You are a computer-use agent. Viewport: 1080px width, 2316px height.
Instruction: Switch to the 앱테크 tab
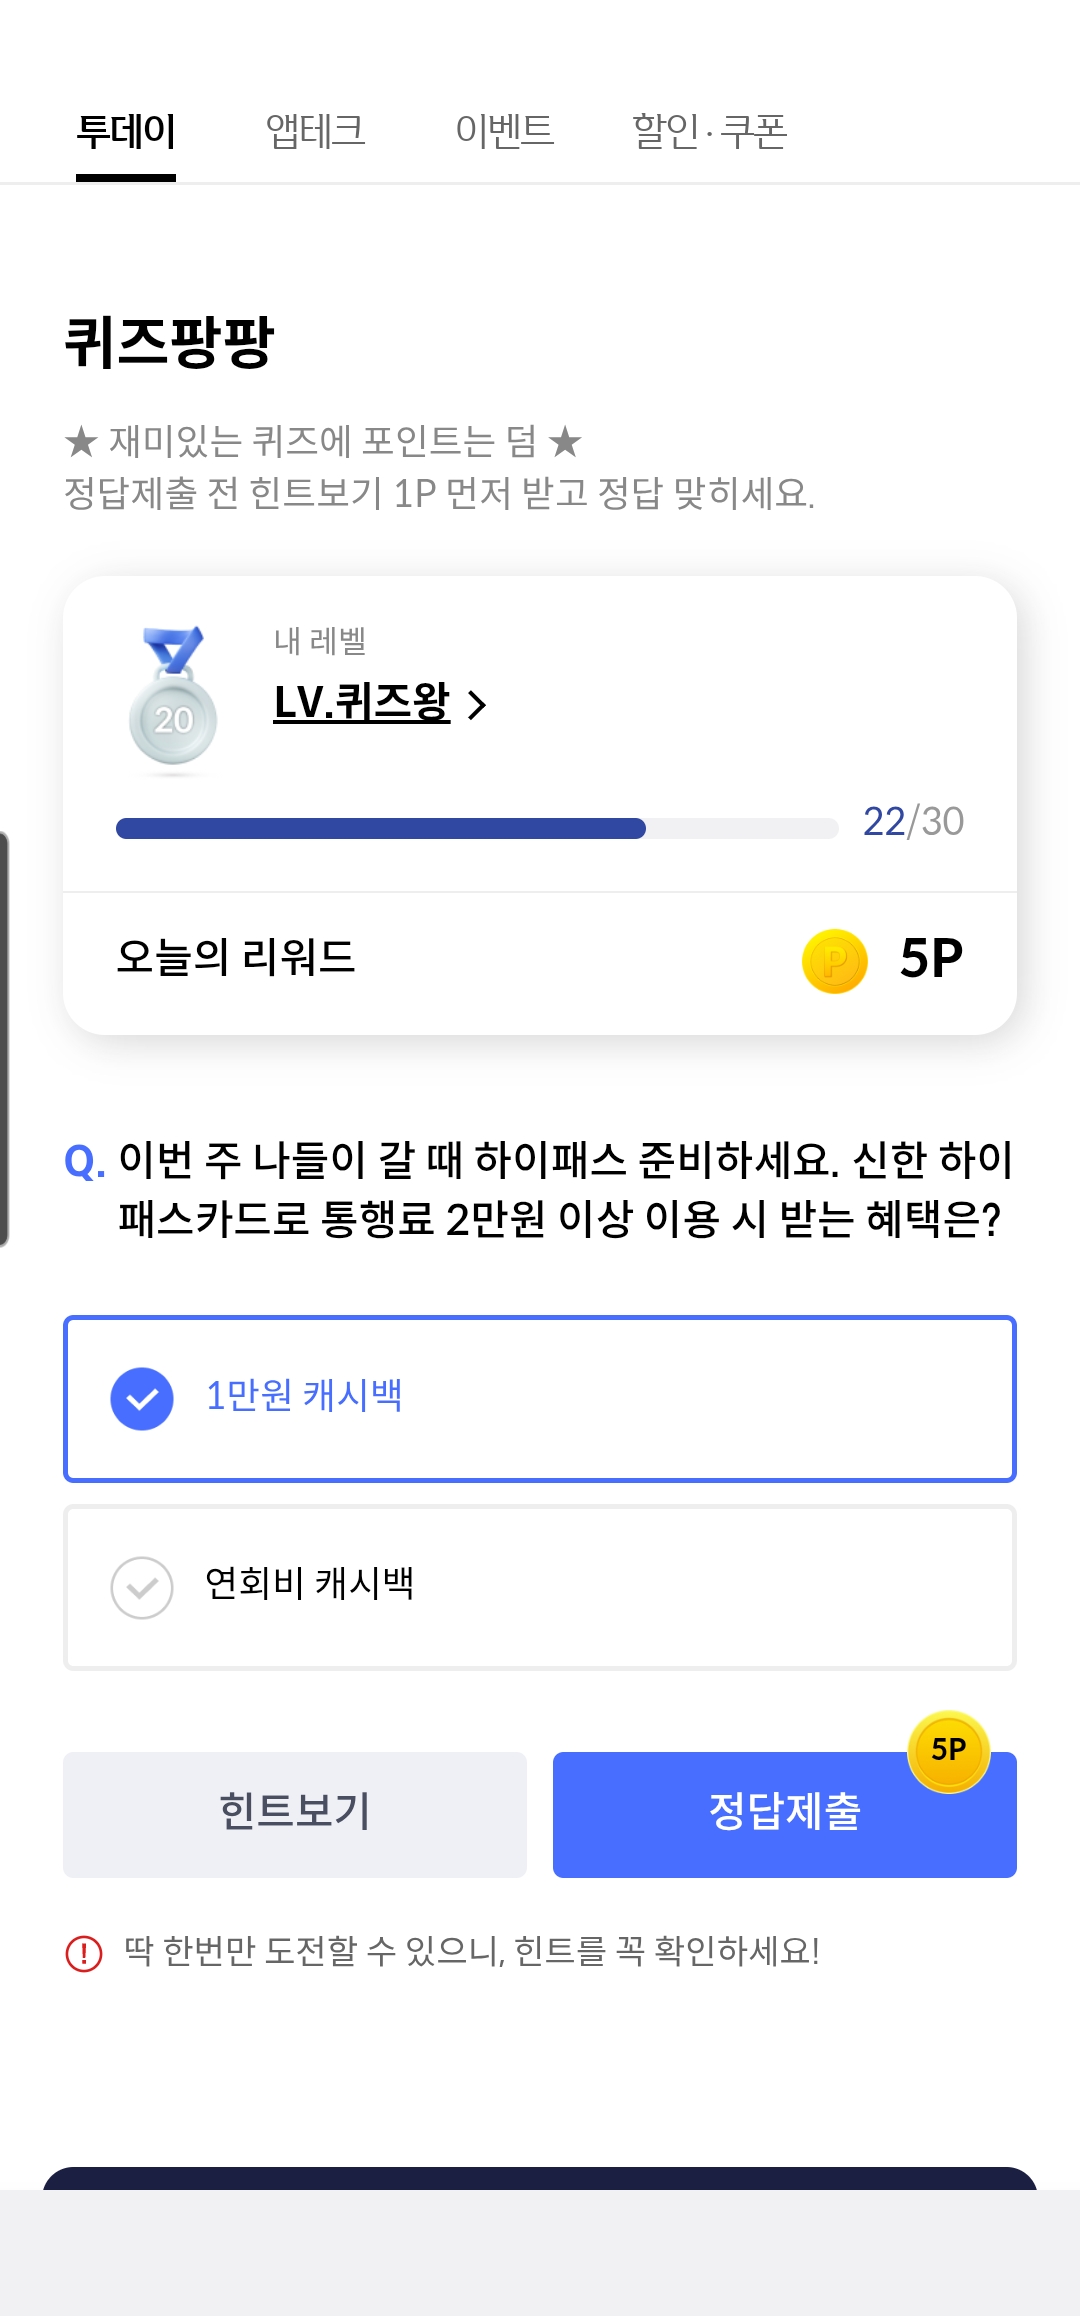(315, 131)
